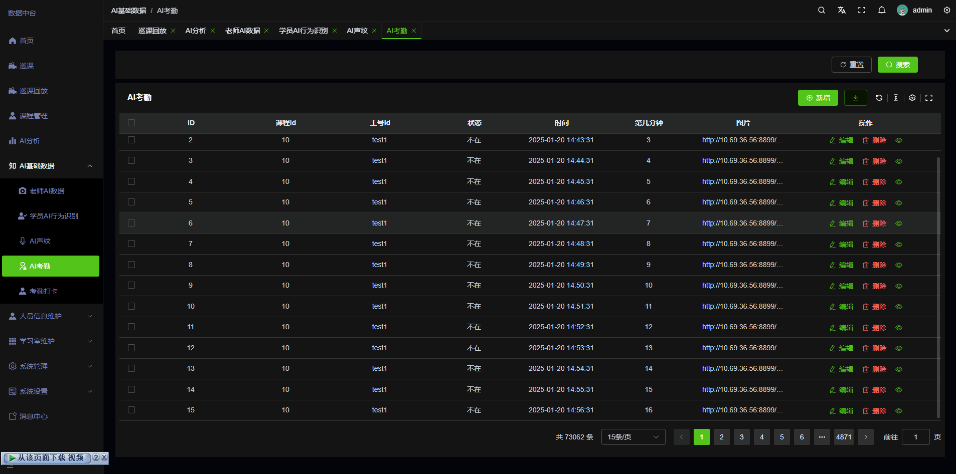Open table column settings gear icon

pyautogui.click(x=912, y=98)
